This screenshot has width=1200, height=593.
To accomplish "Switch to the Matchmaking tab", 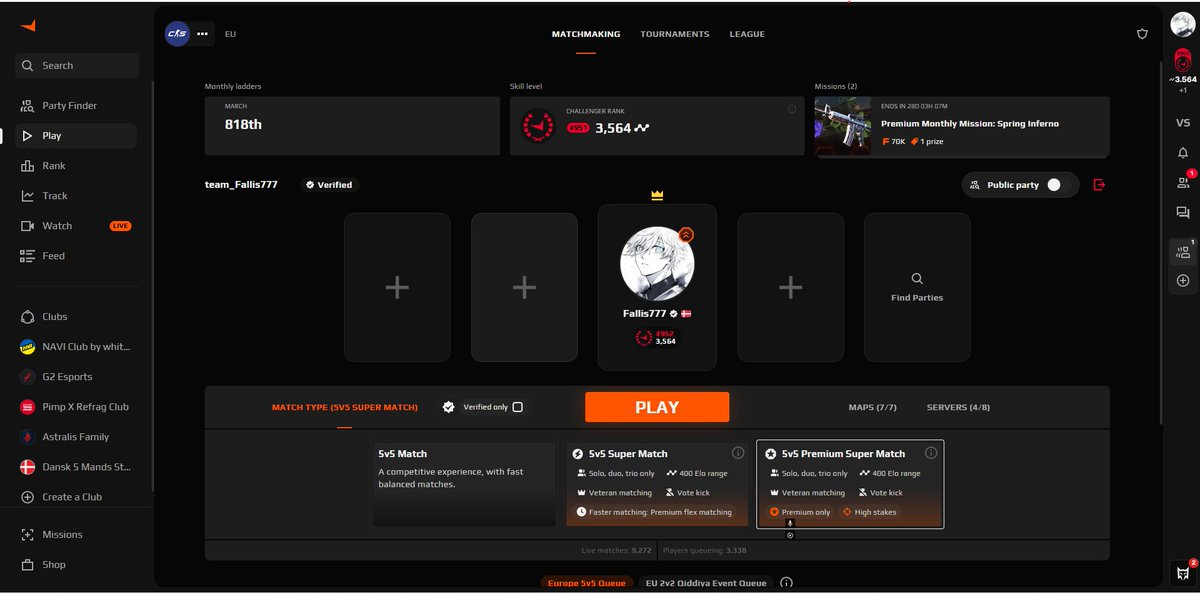I will coord(586,34).
